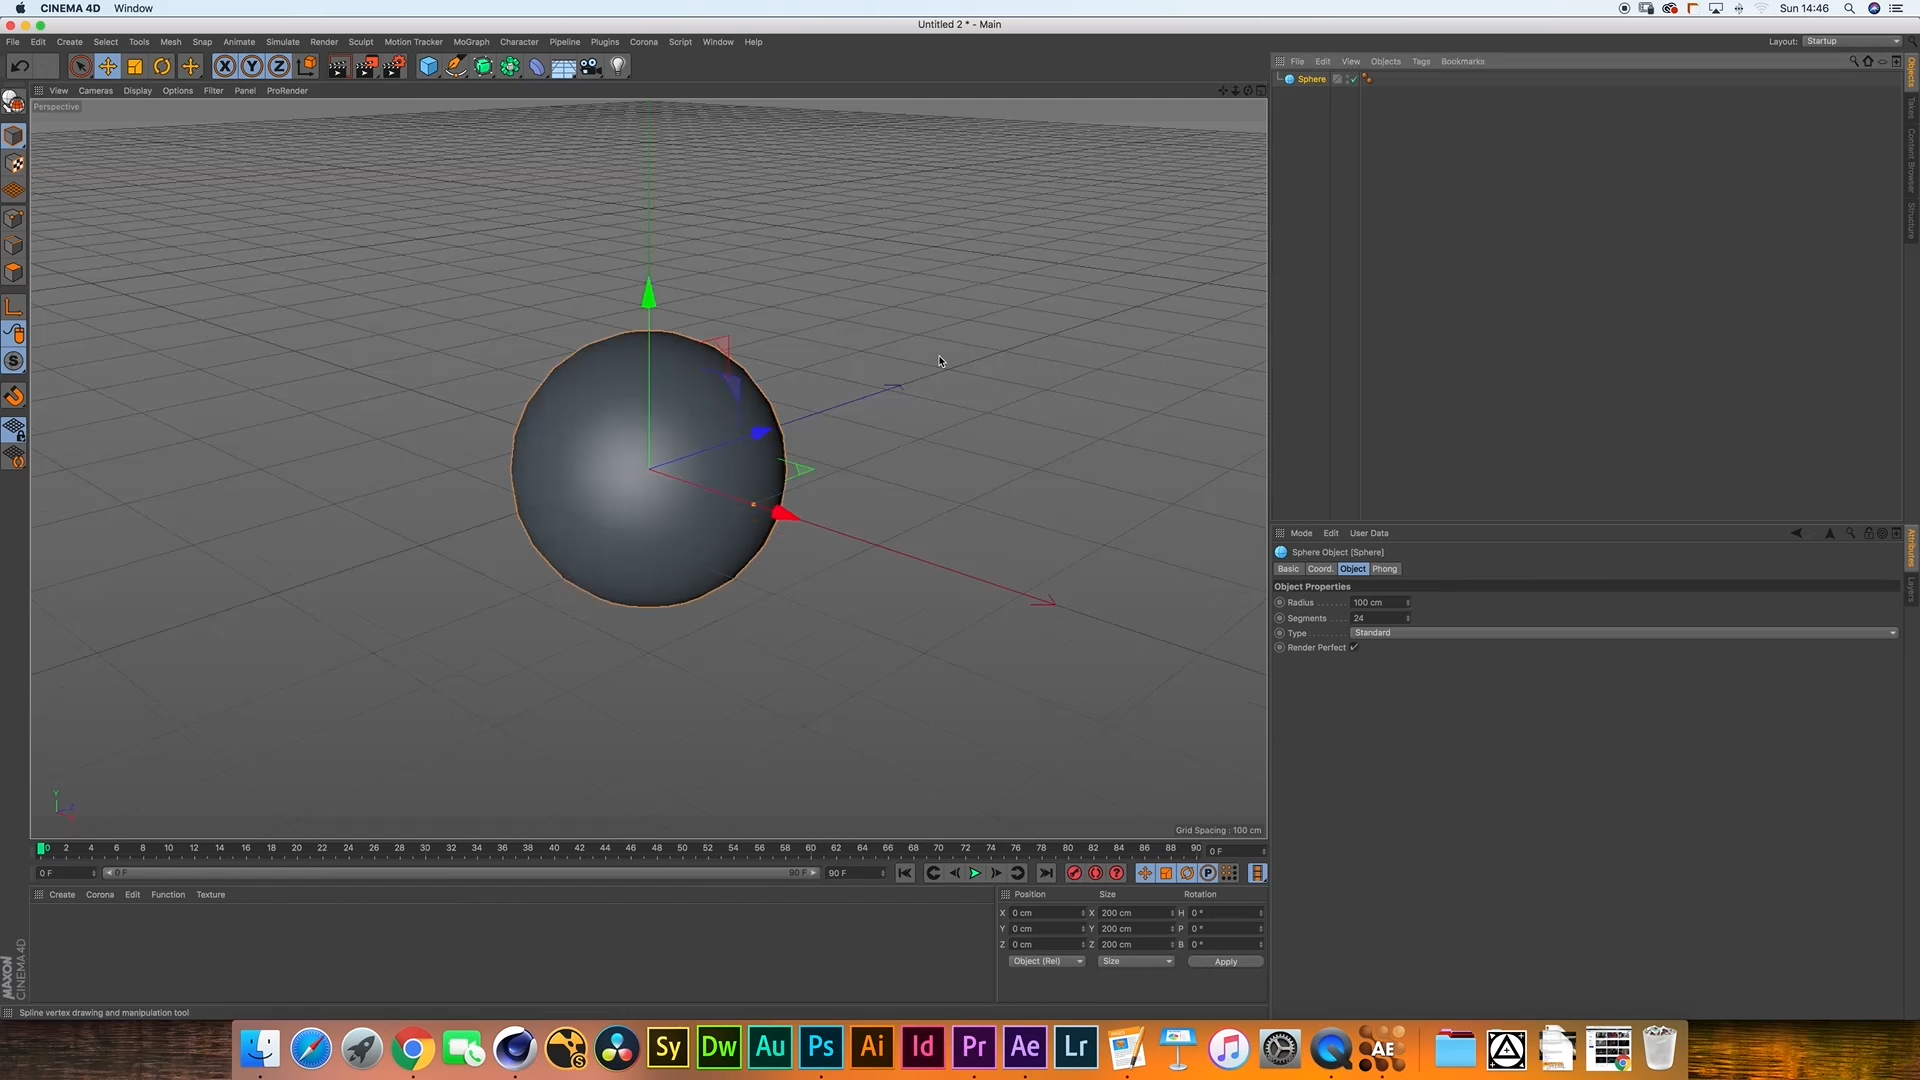Open the Object (Rel) coordinate dropdown
This screenshot has width=1920, height=1080.
(1045, 961)
